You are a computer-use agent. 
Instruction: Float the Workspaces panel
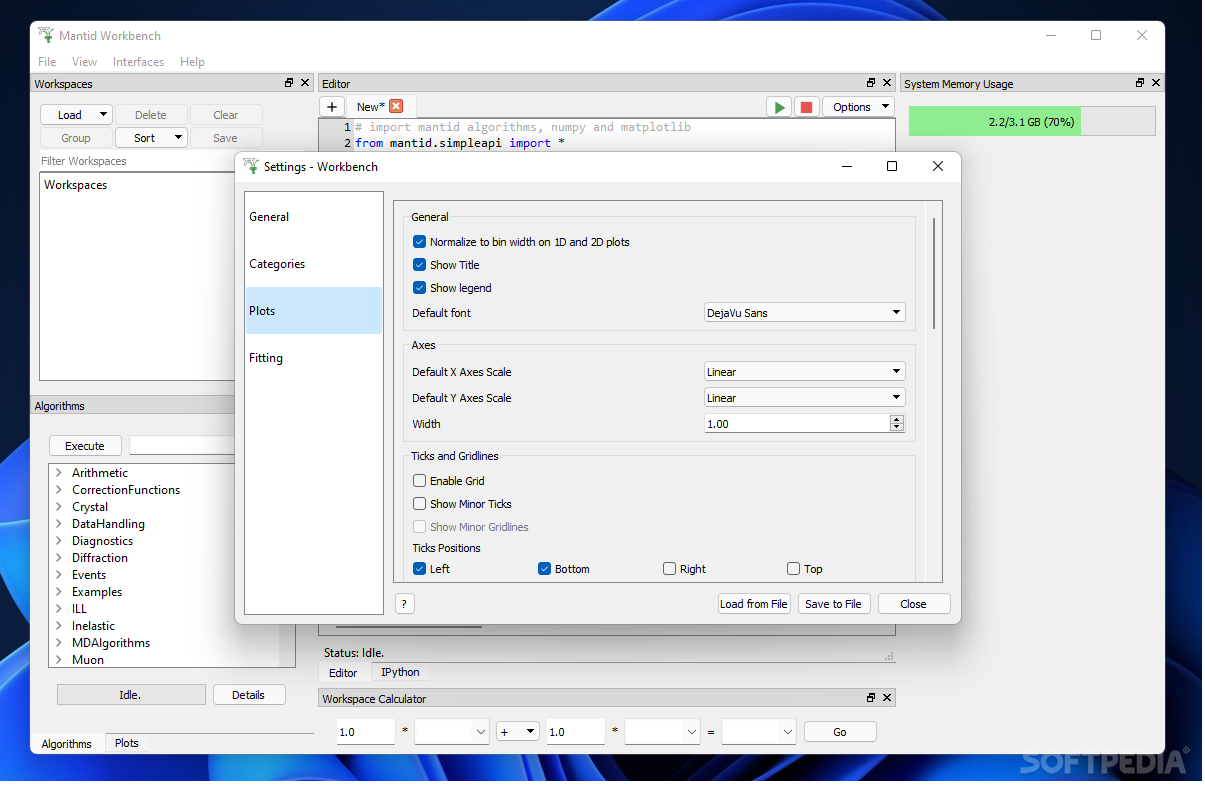289,83
